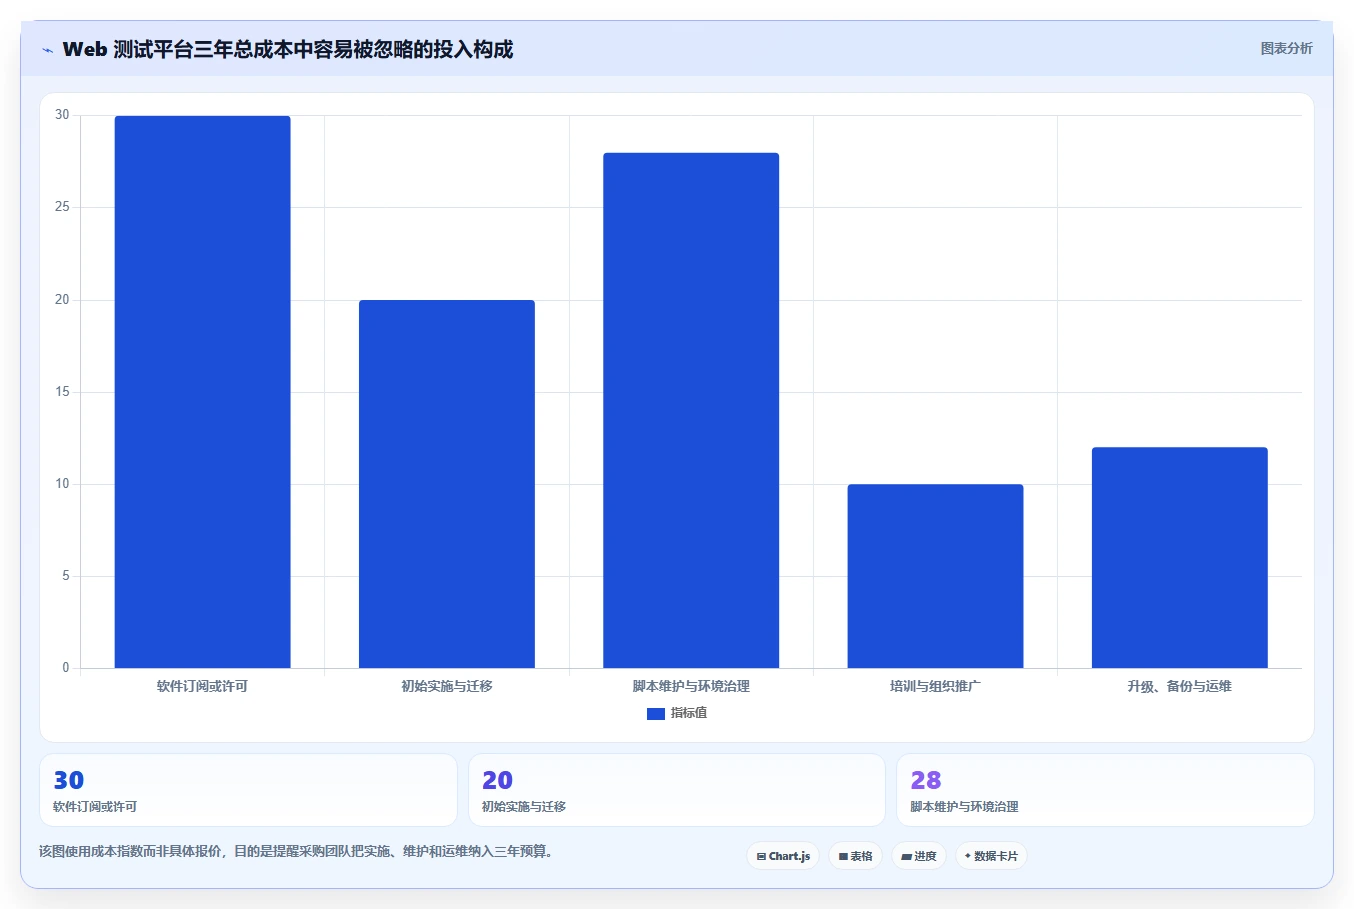1354x909 pixels.
Task: Click the 升级、备份与运维 bar in the chart
Action: pos(1180,558)
